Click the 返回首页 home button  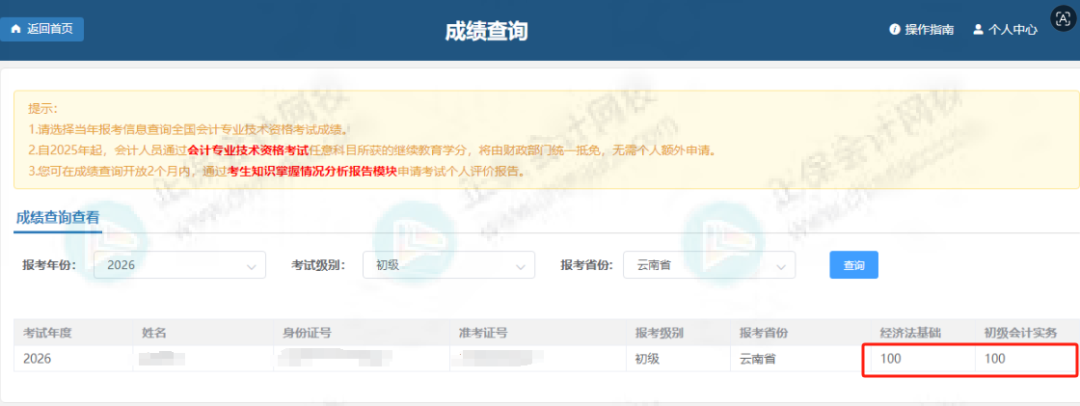(x=42, y=30)
